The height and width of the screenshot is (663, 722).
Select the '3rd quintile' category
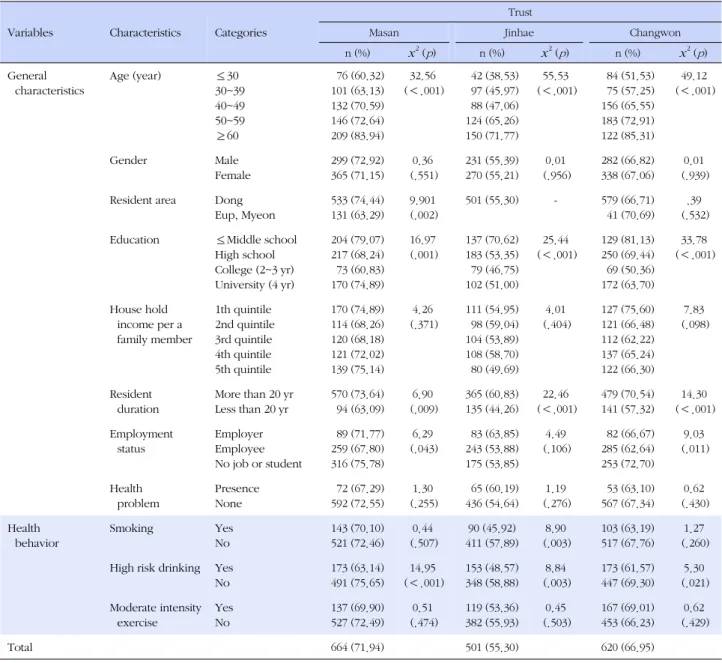[243, 340]
